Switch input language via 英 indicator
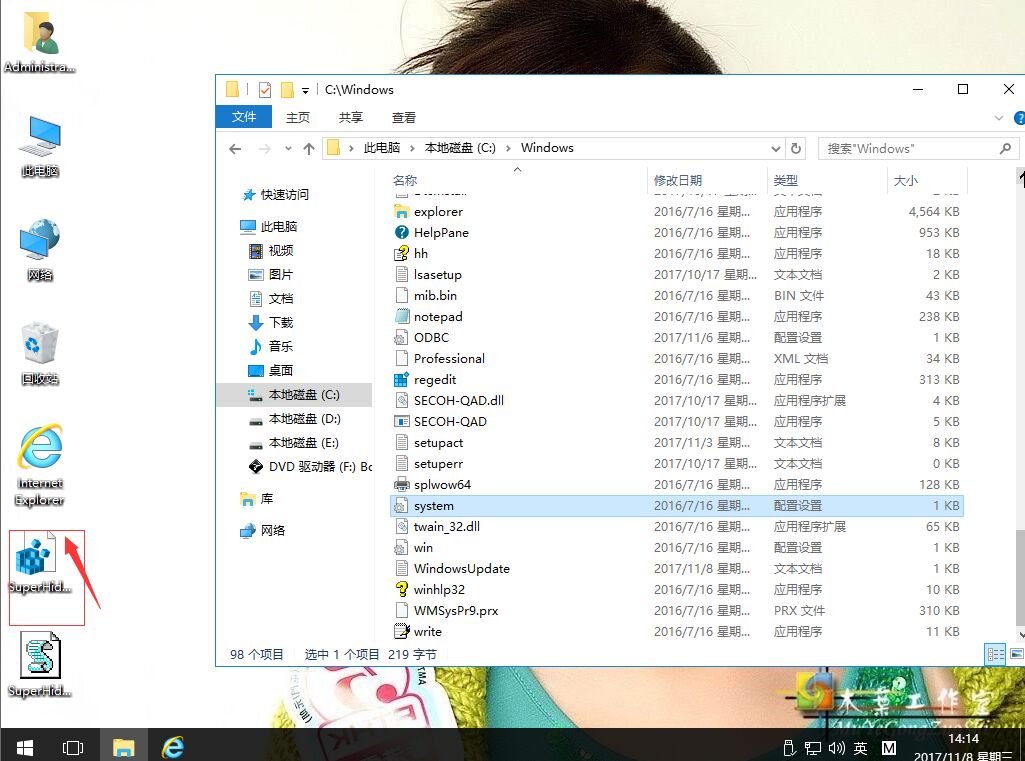Screen dimensions: 1025x761 pos(862,747)
